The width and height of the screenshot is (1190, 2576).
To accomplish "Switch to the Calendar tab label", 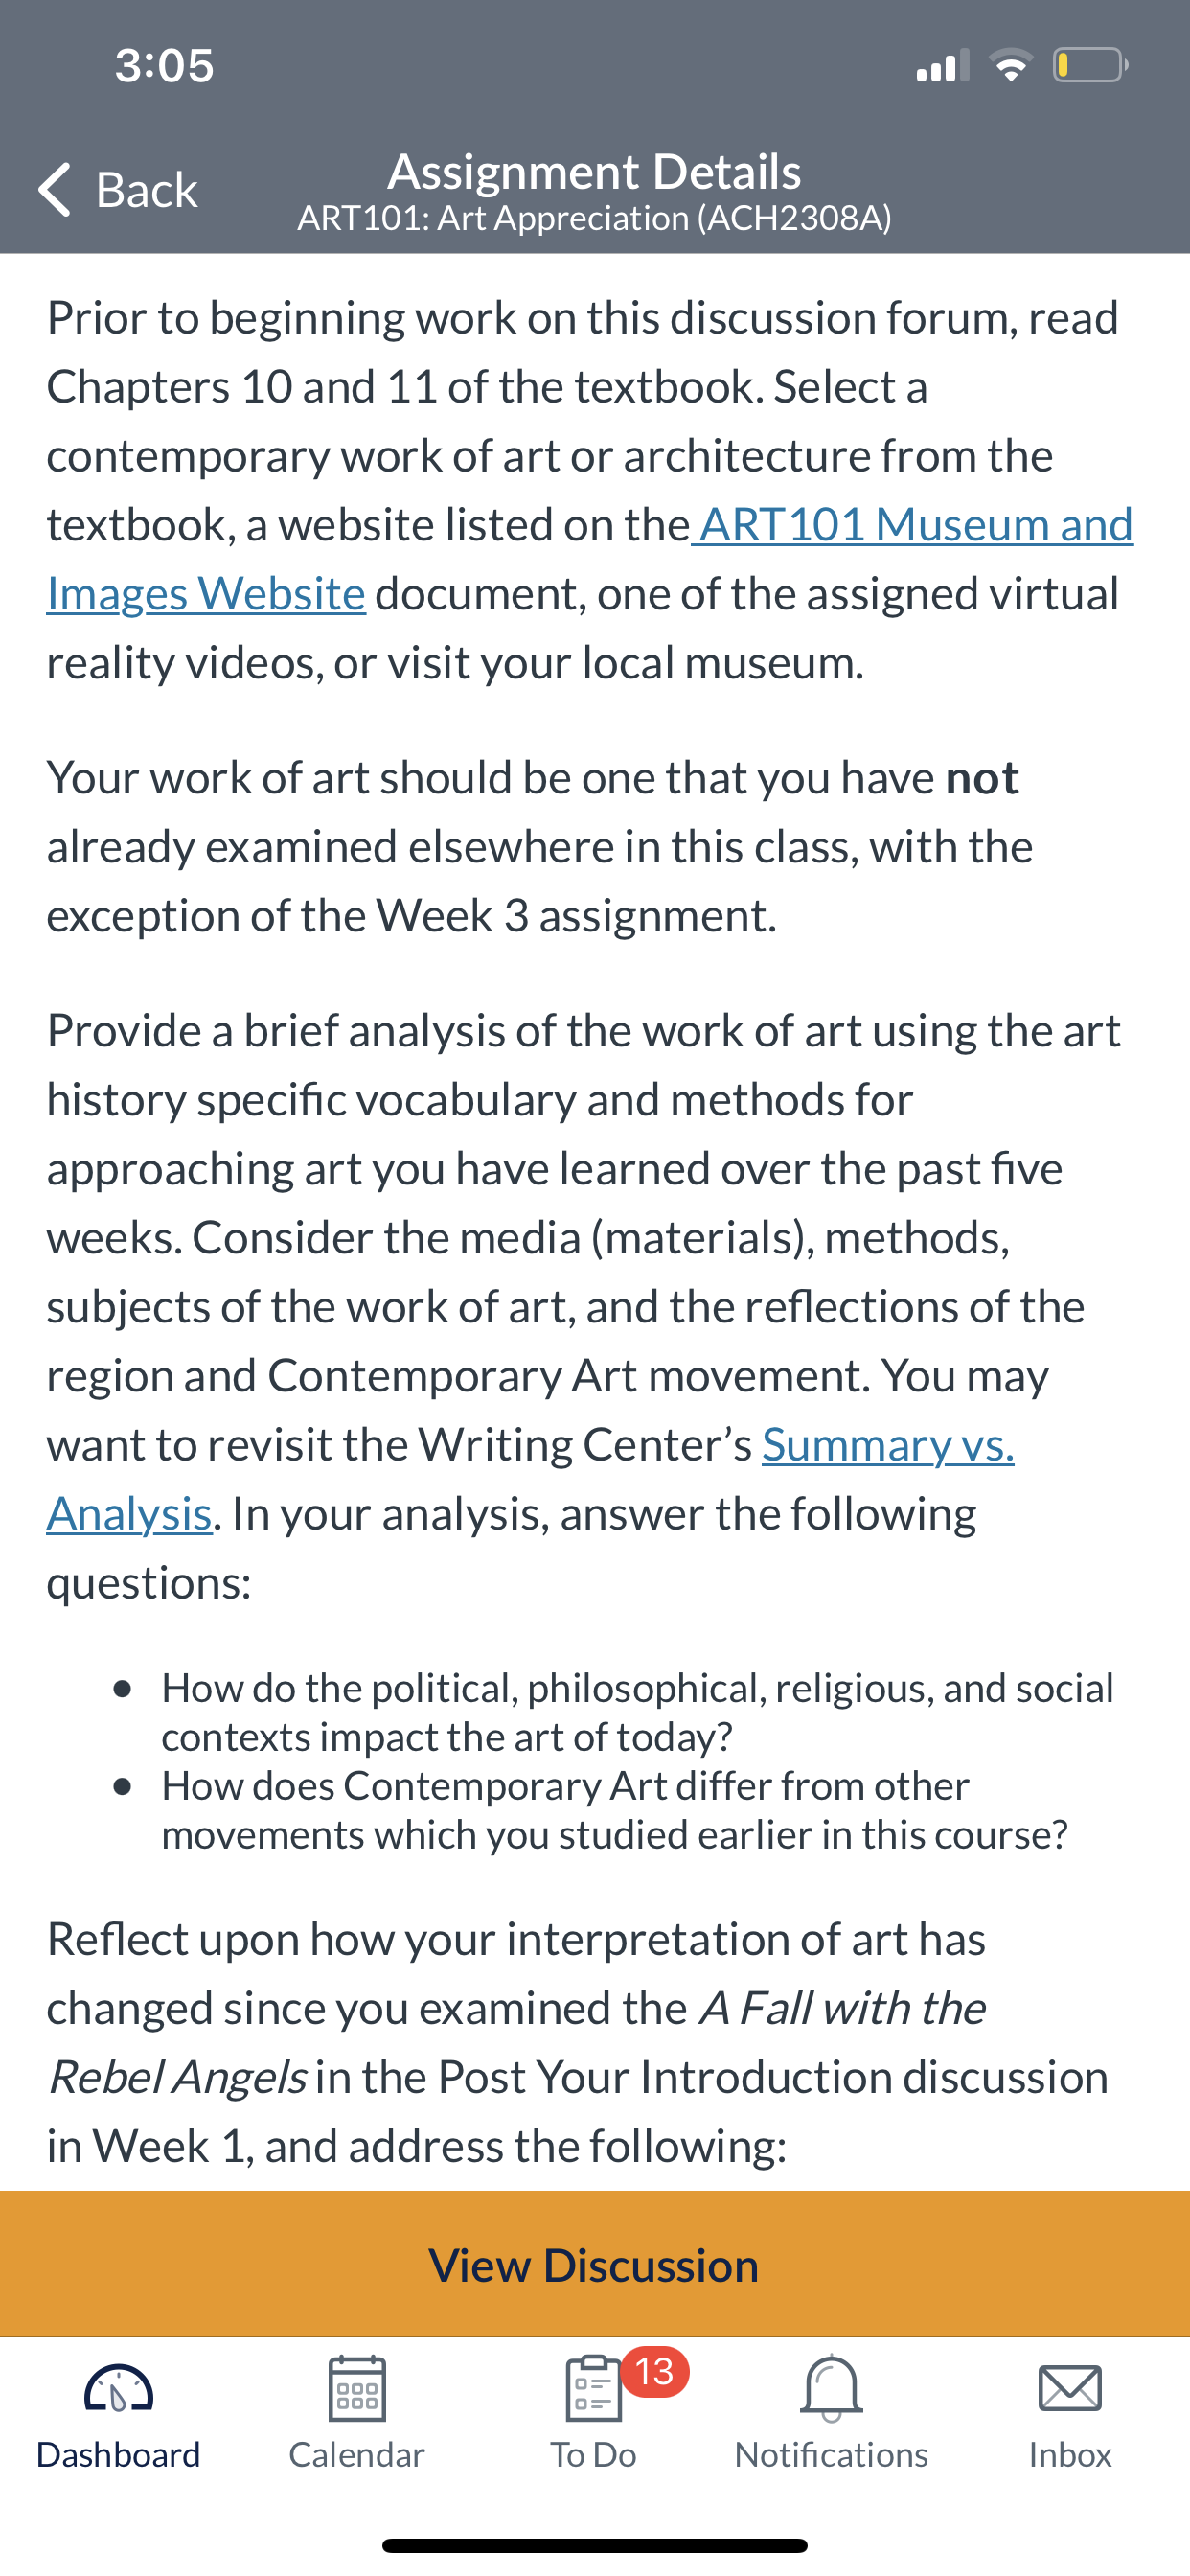I will 357,2454.
